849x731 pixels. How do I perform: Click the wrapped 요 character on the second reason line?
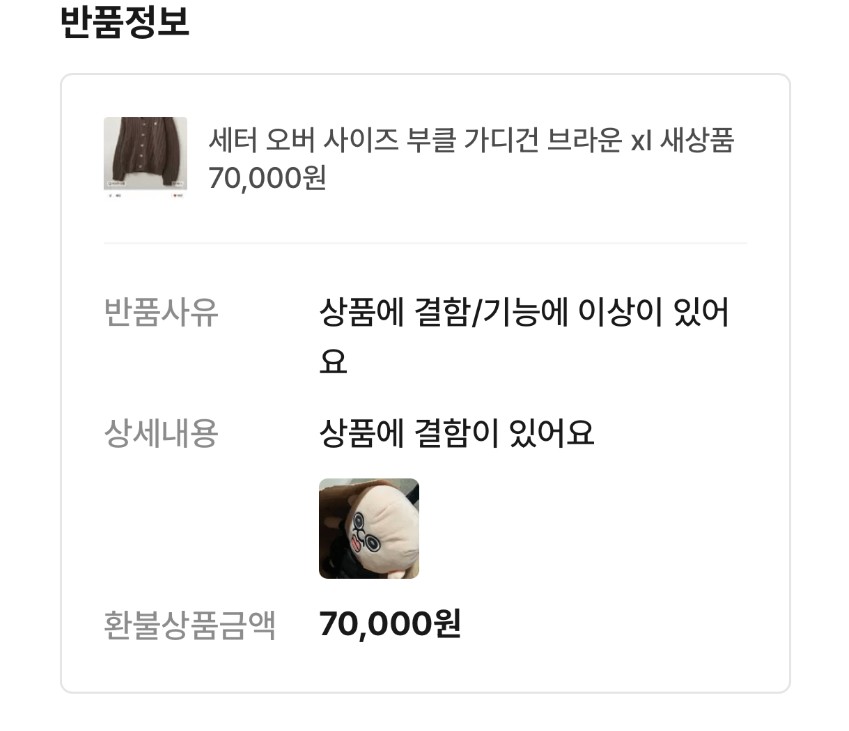(x=333, y=361)
